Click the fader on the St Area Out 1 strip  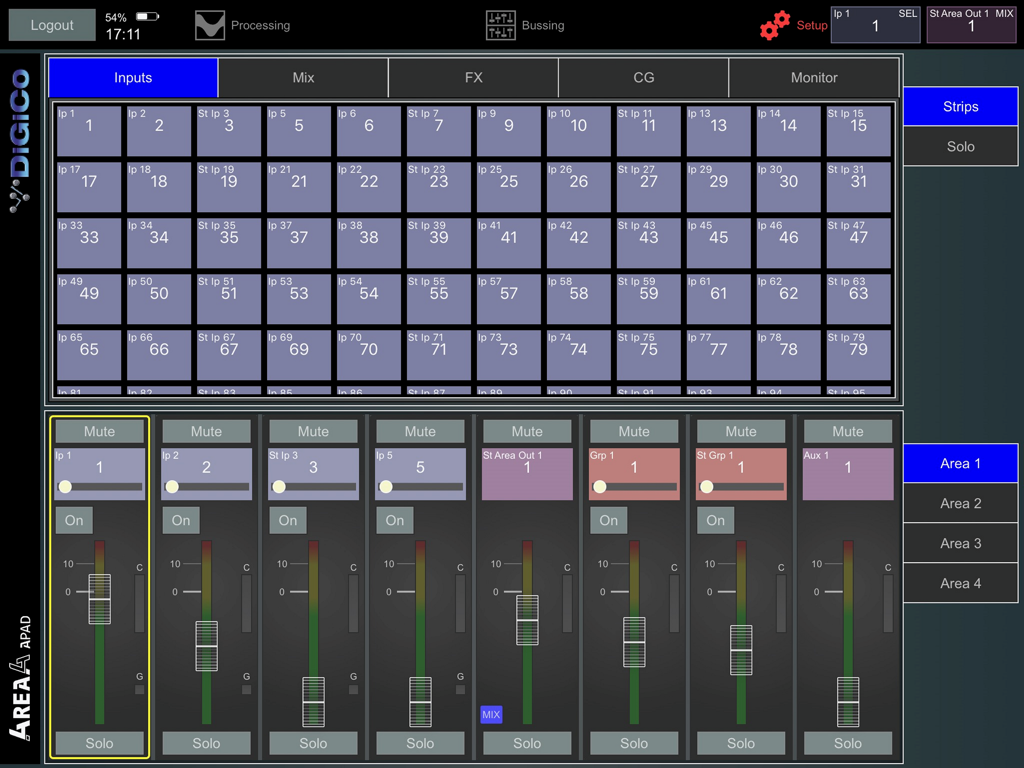(x=528, y=620)
